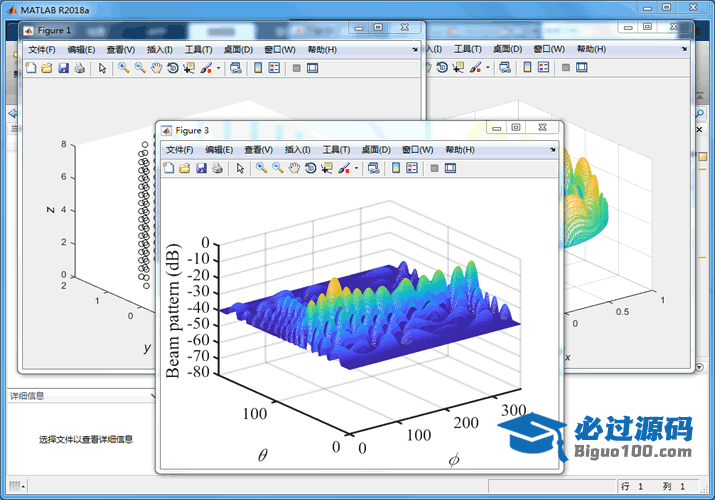Screen dimensions: 715x500
Task: Select Data Cursor tool in Figure 1
Action: pos(189,68)
